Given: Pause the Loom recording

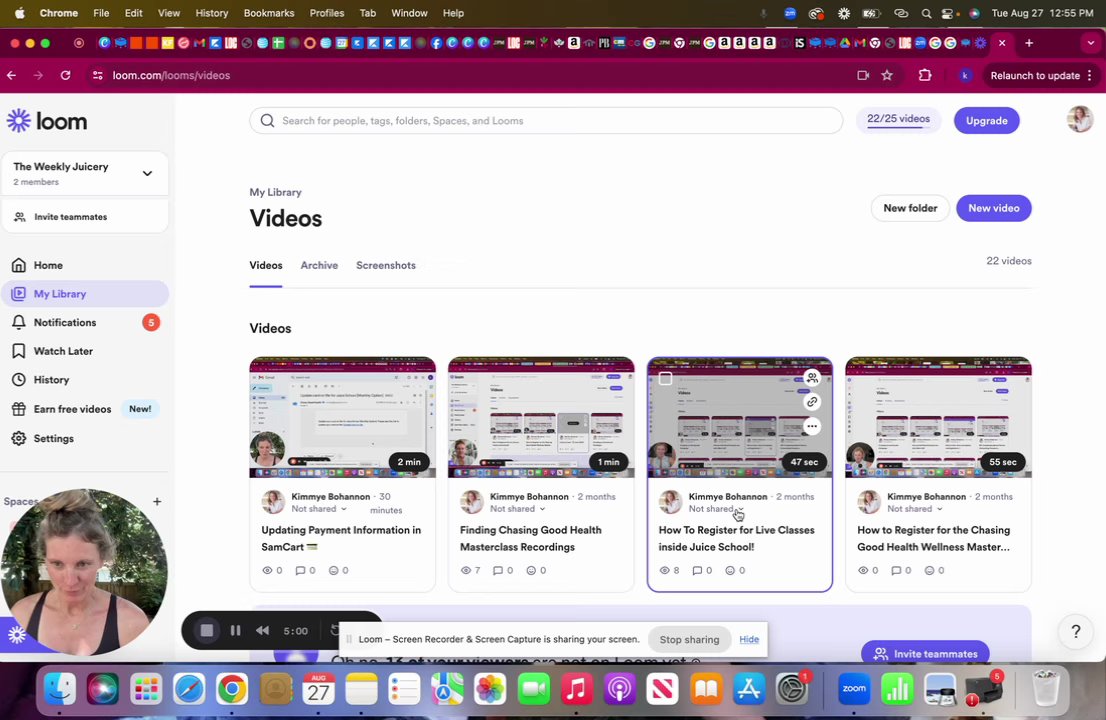Looking at the screenshot, I should [x=236, y=630].
